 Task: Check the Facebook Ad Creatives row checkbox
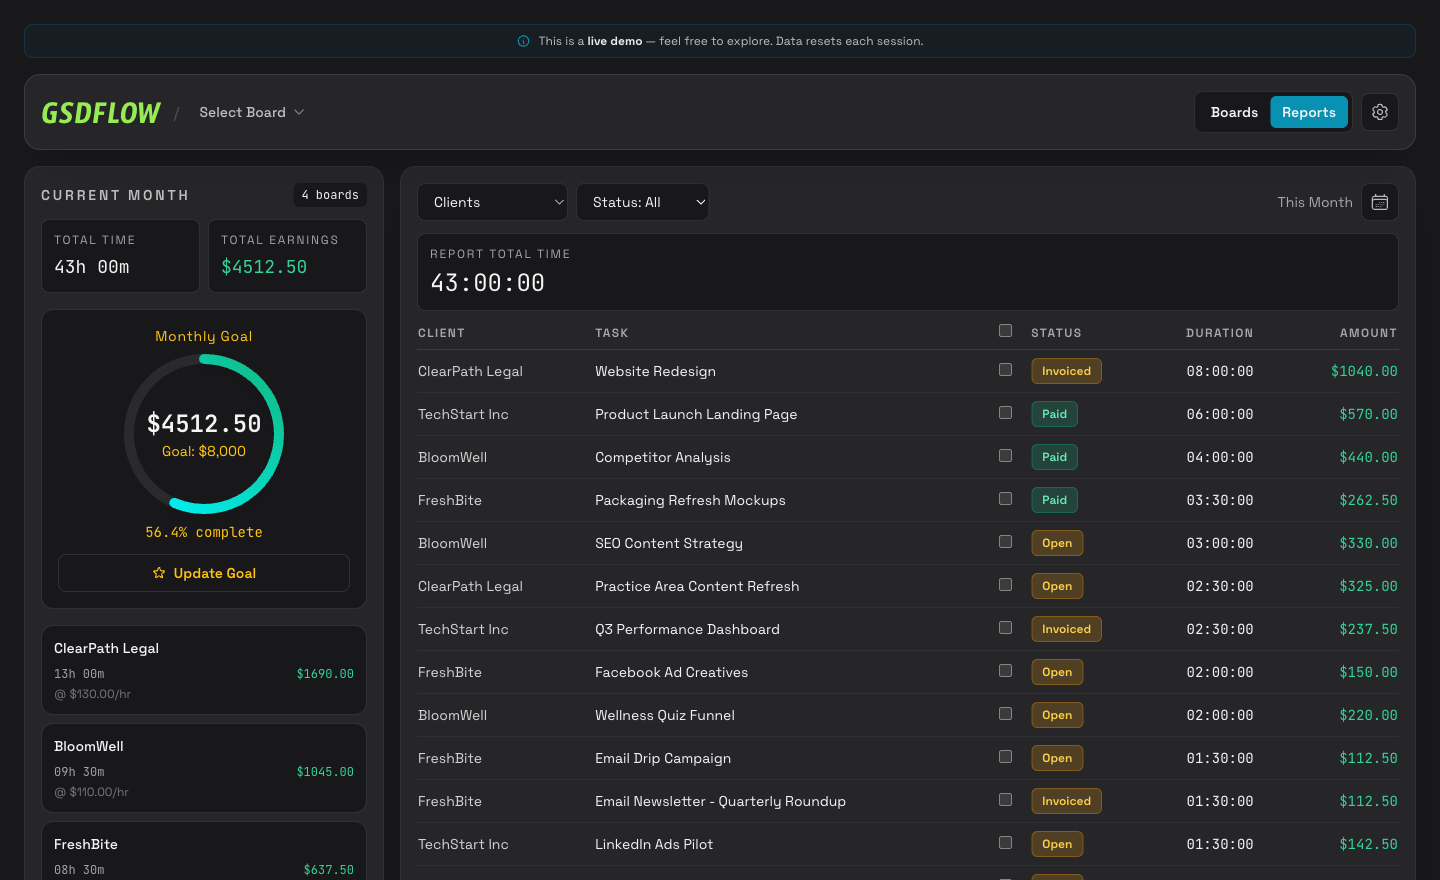click(1005, 671)
